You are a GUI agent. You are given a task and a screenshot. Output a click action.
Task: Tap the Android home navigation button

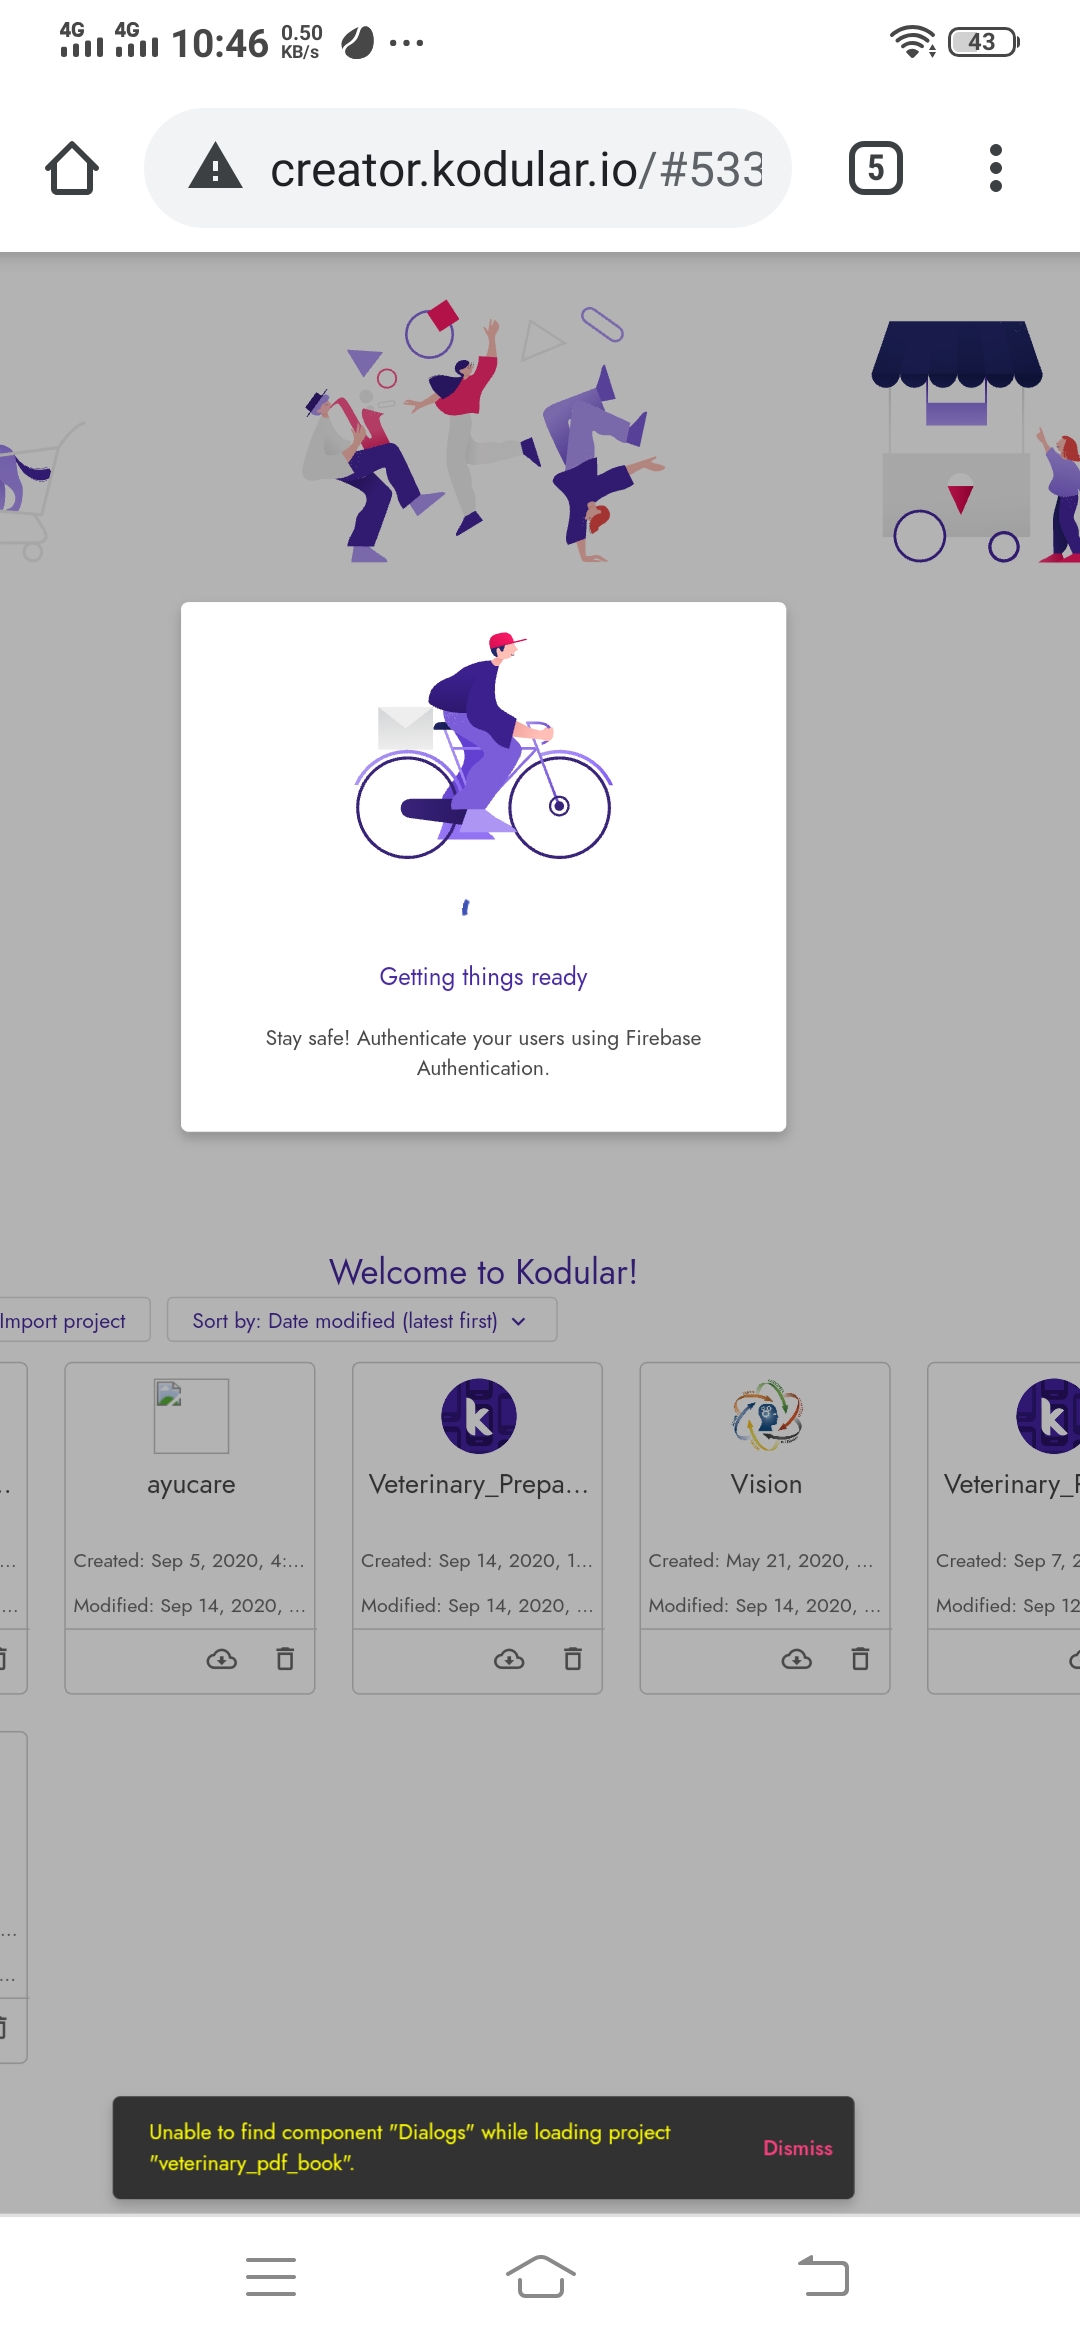540,2277
